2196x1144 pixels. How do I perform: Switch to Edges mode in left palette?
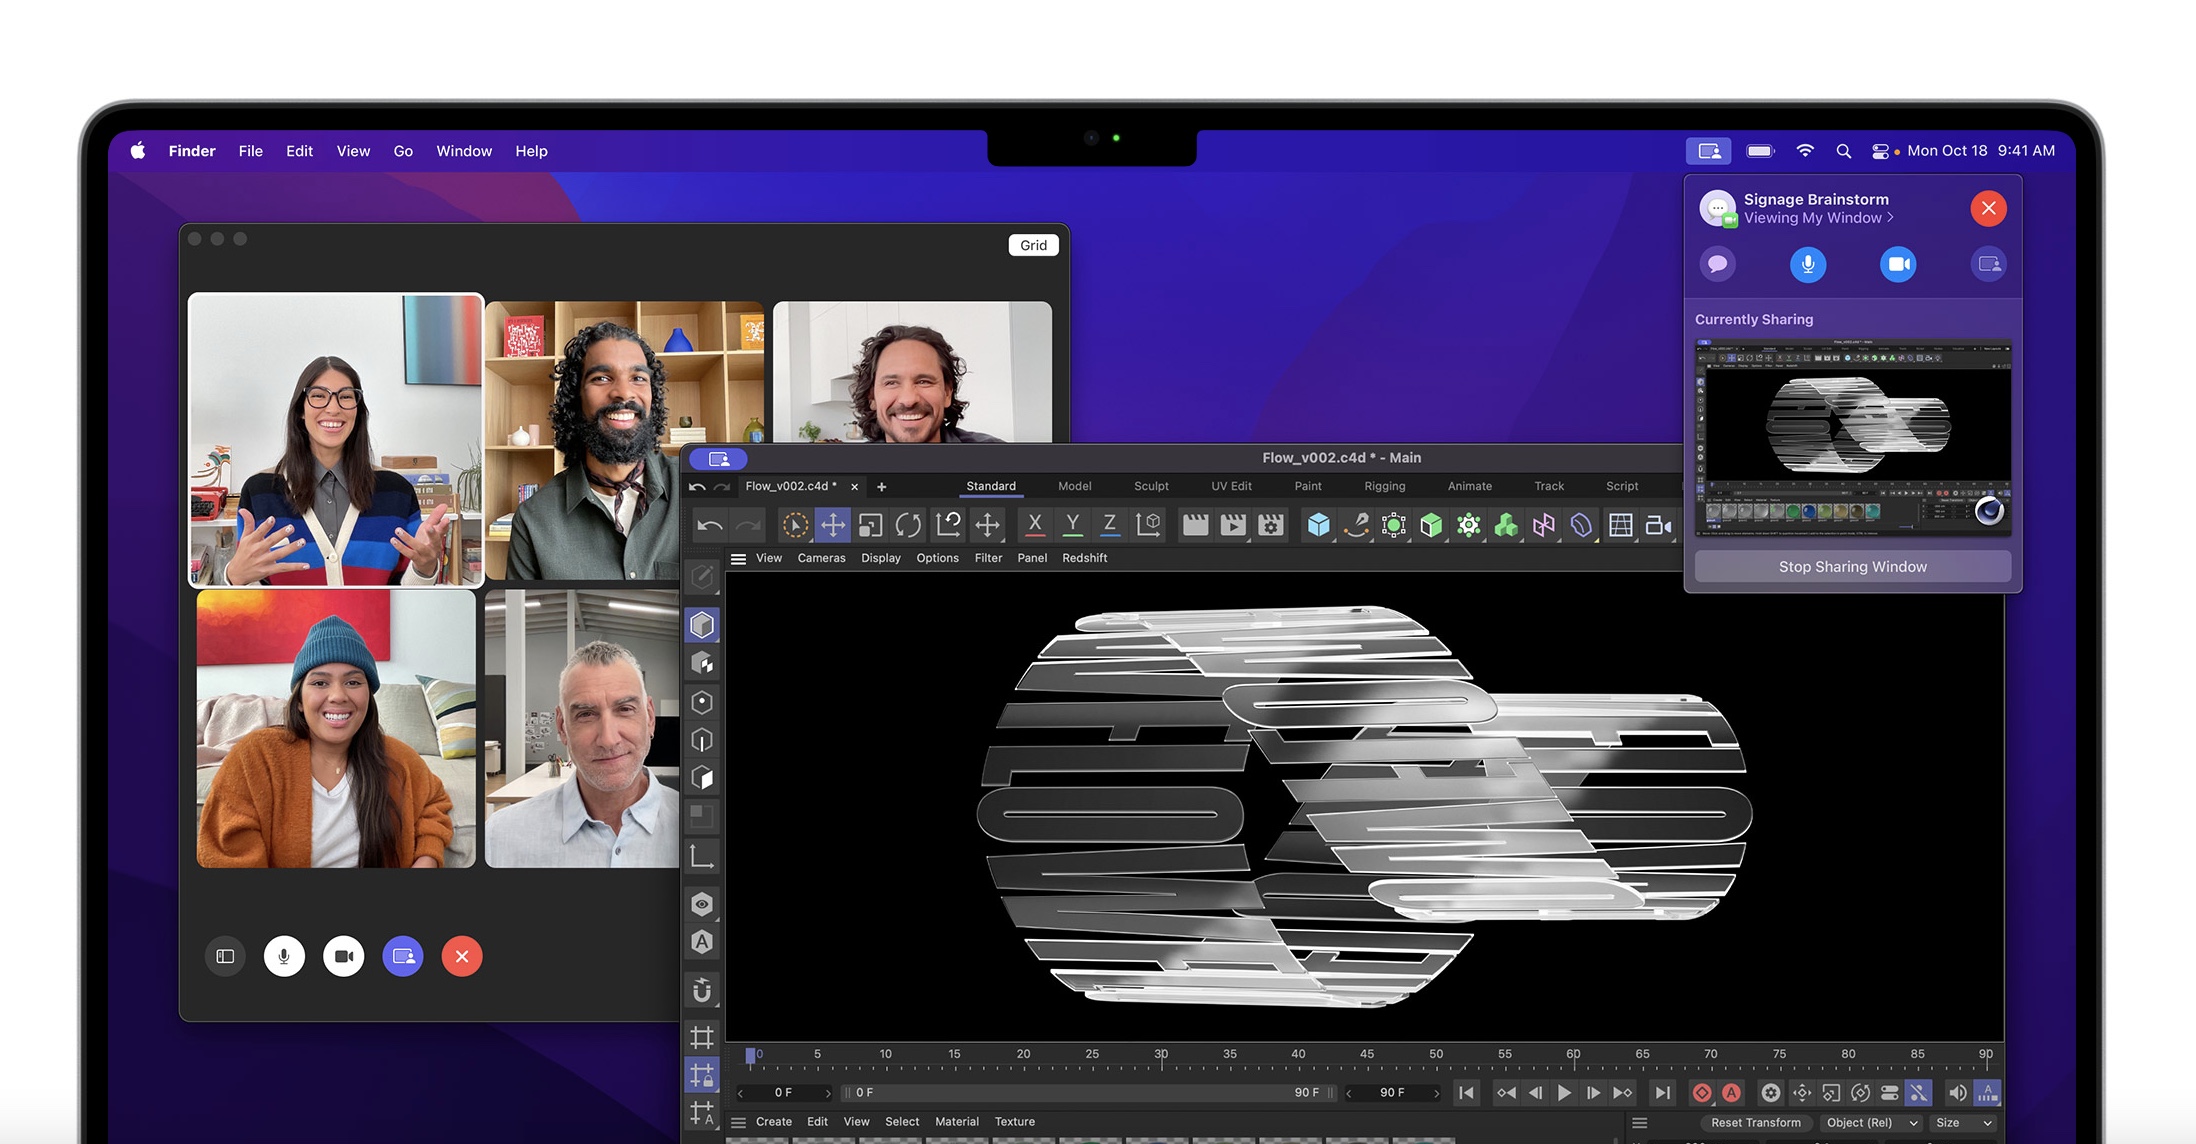(x=702, y=740)
